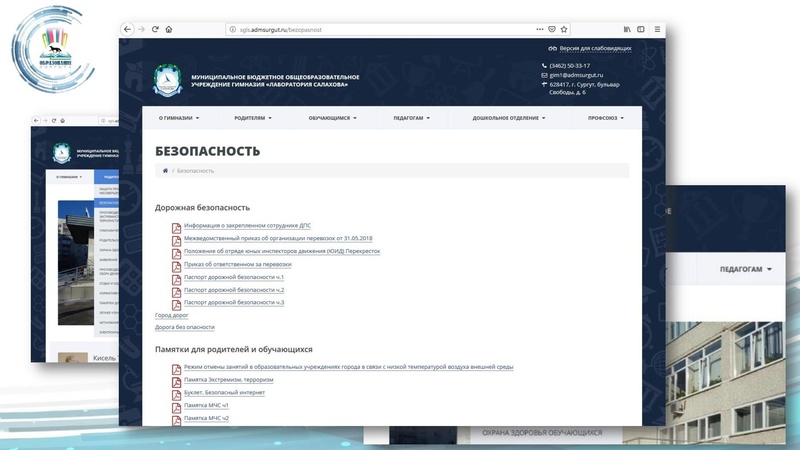
Task: Open the browser library icon
Action: coord(627,30)
